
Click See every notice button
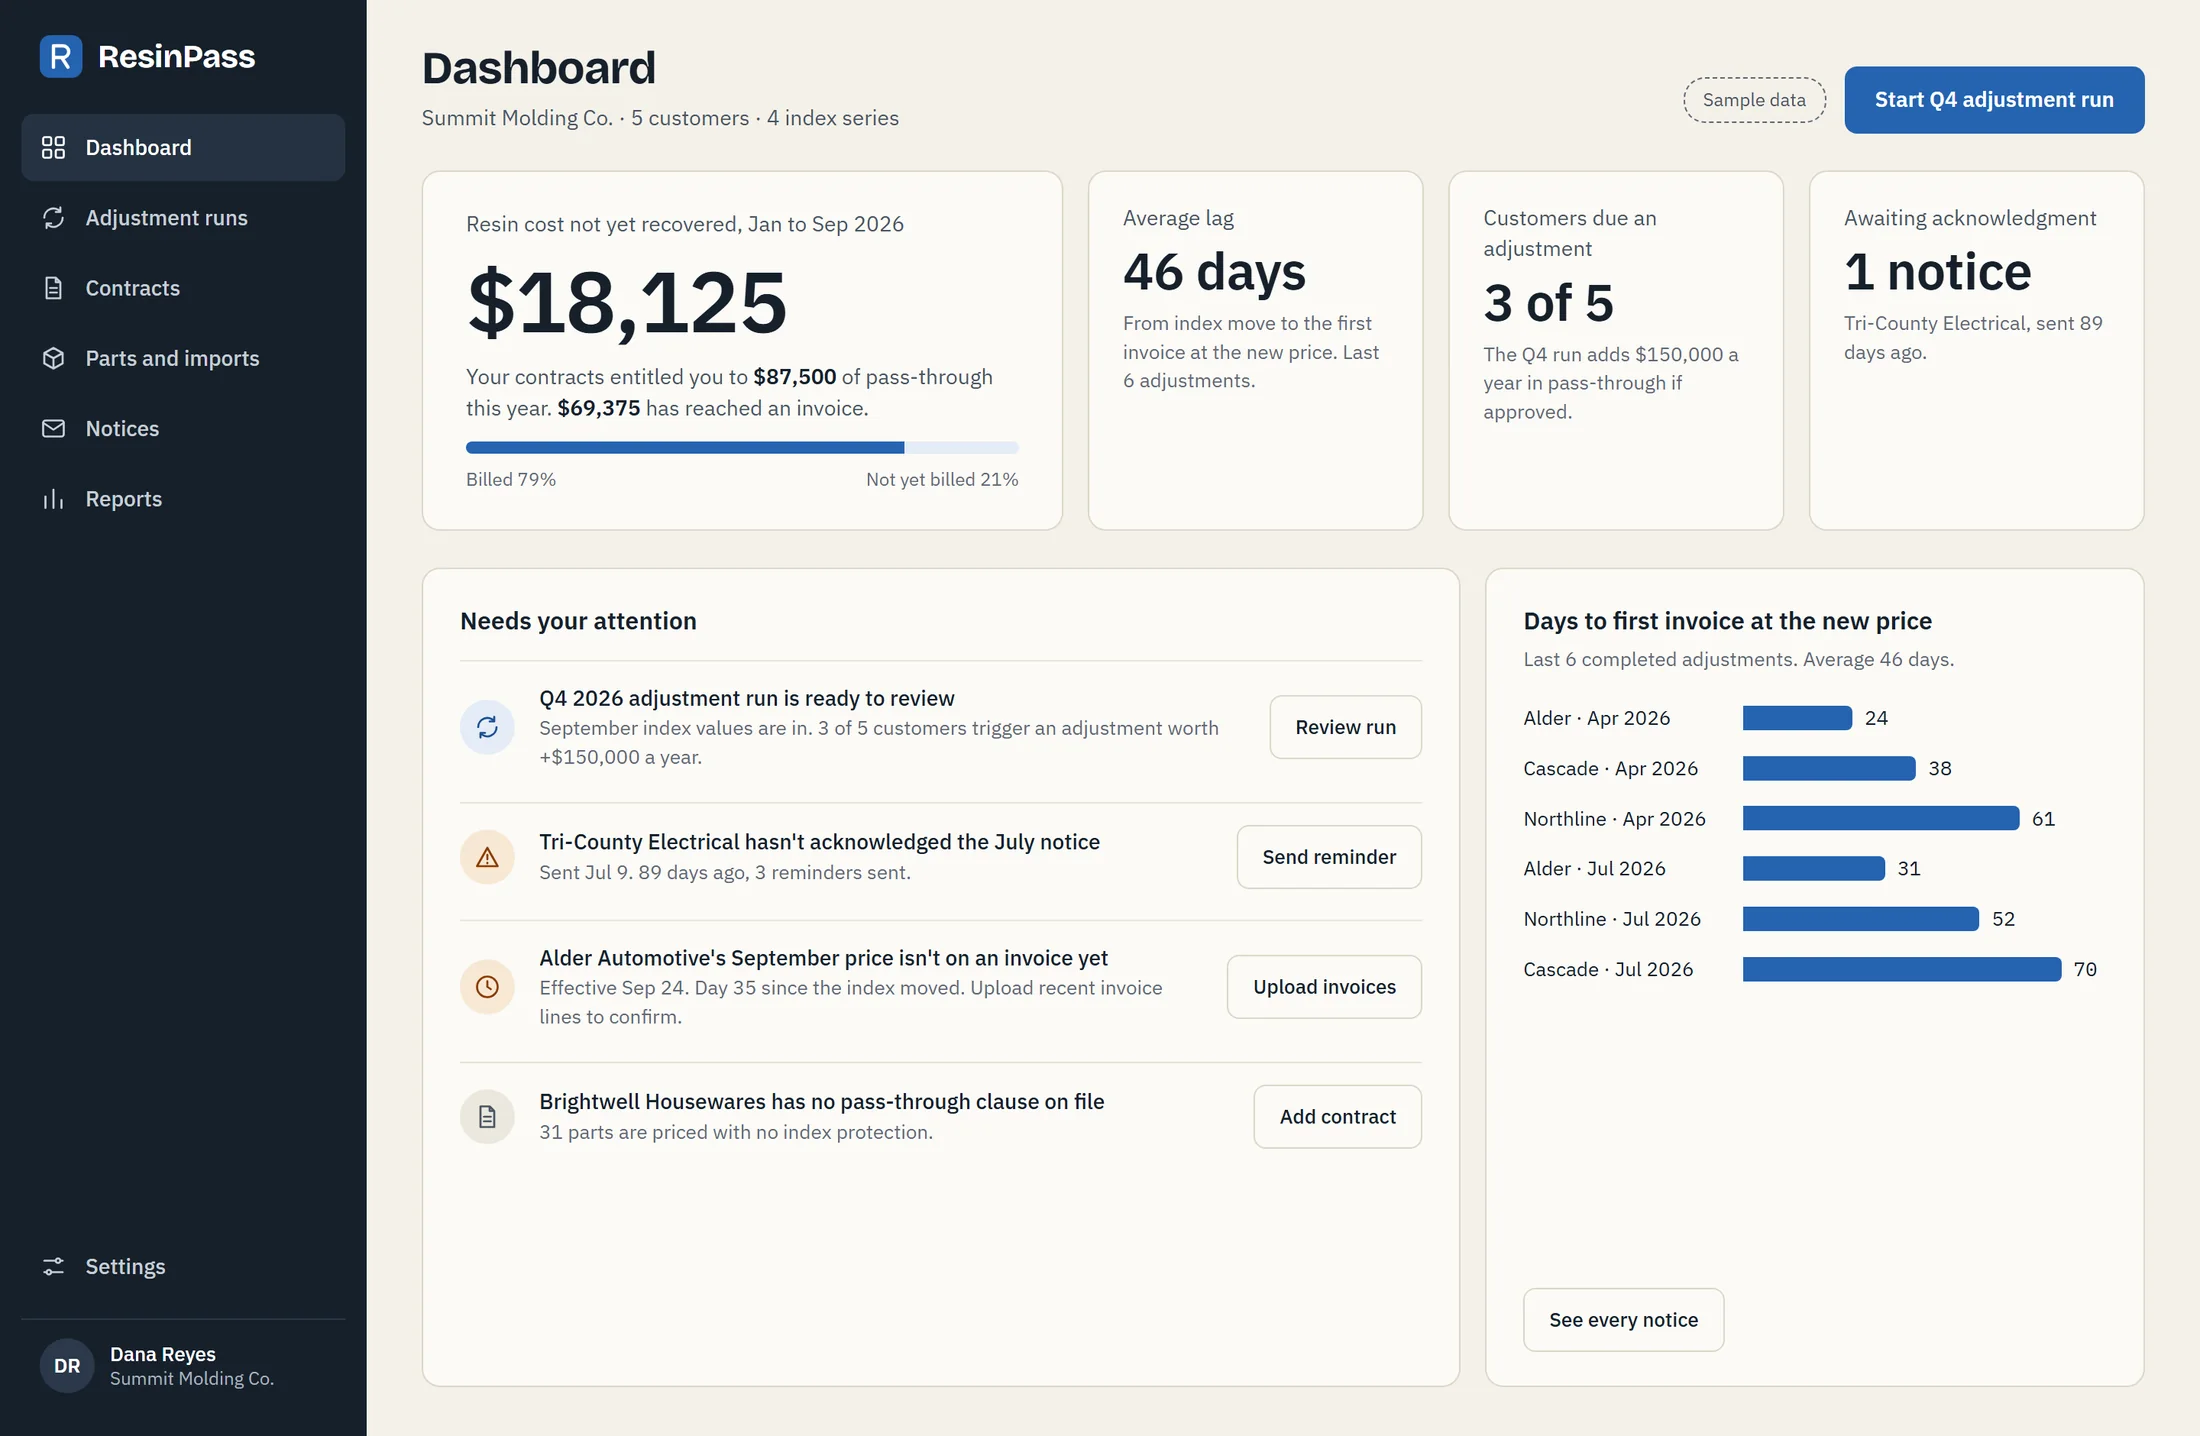(1623, 1320)
